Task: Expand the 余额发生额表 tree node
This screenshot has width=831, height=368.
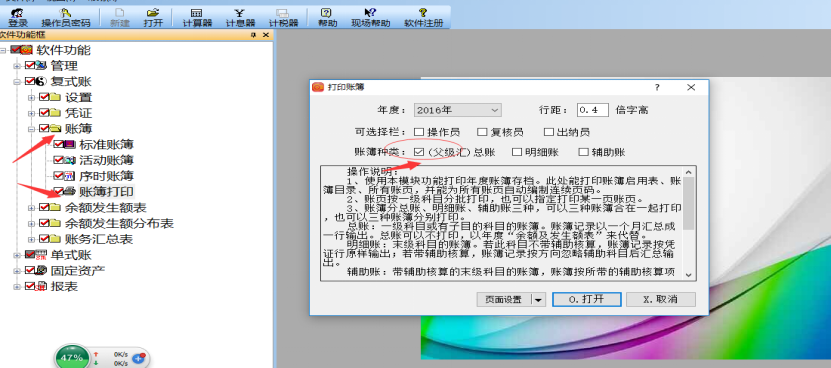Action: click(32, 207)
